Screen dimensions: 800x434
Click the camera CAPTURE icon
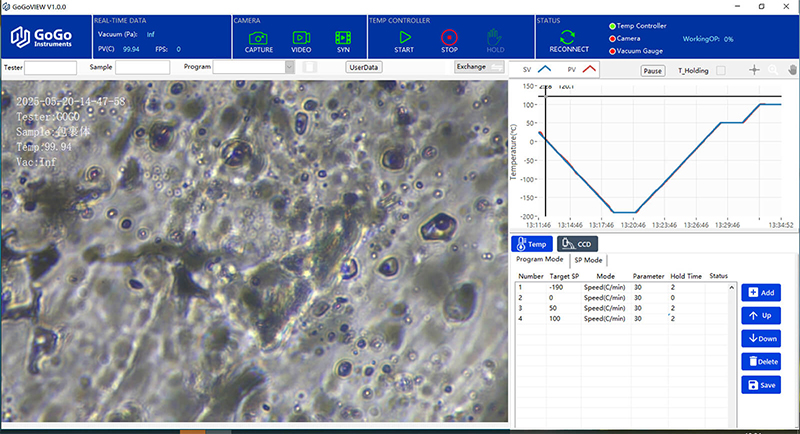tap(259, 37)
